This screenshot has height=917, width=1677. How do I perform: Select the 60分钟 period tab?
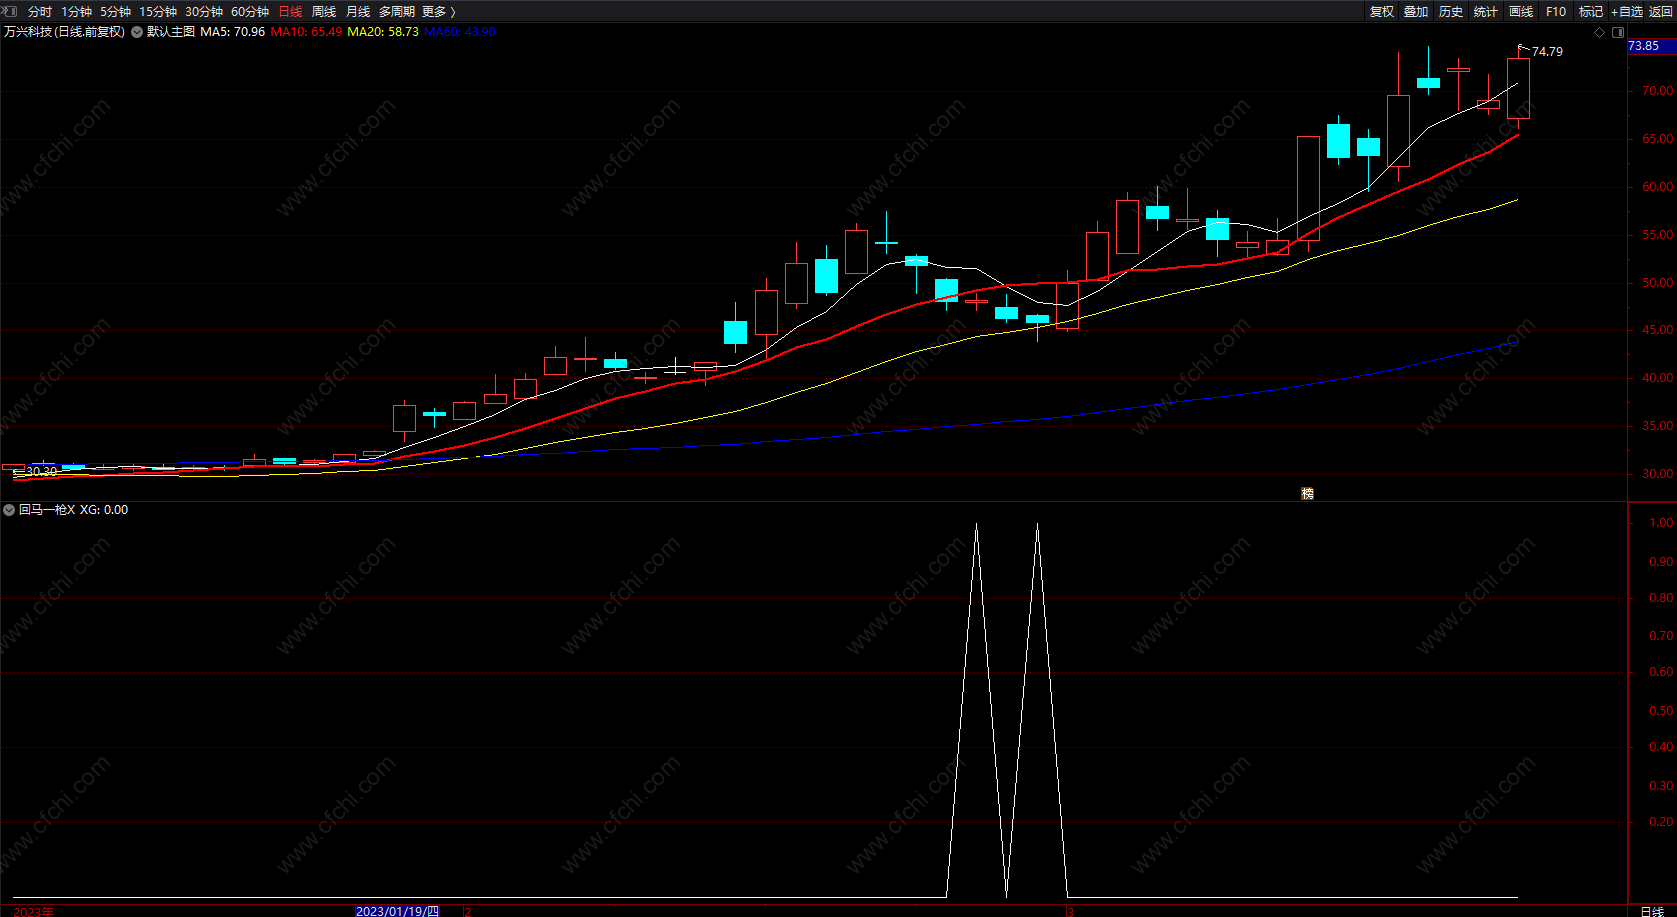(x=250, y=12)
